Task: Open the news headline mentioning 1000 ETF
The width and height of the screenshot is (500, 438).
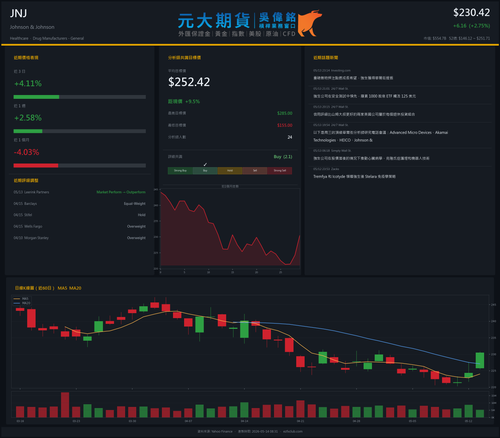Action: [x=364, y=96]
